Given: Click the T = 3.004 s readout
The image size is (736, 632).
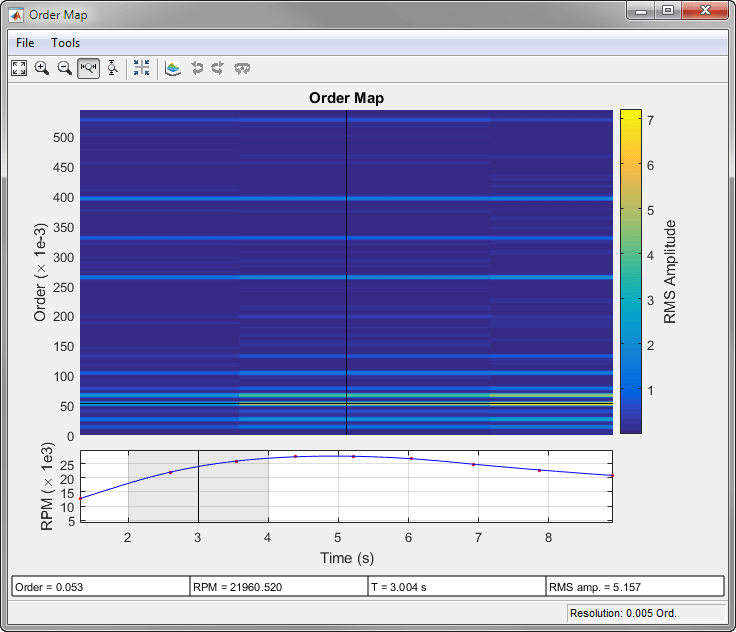Looking at the screenshot, I should pos(456,587).
